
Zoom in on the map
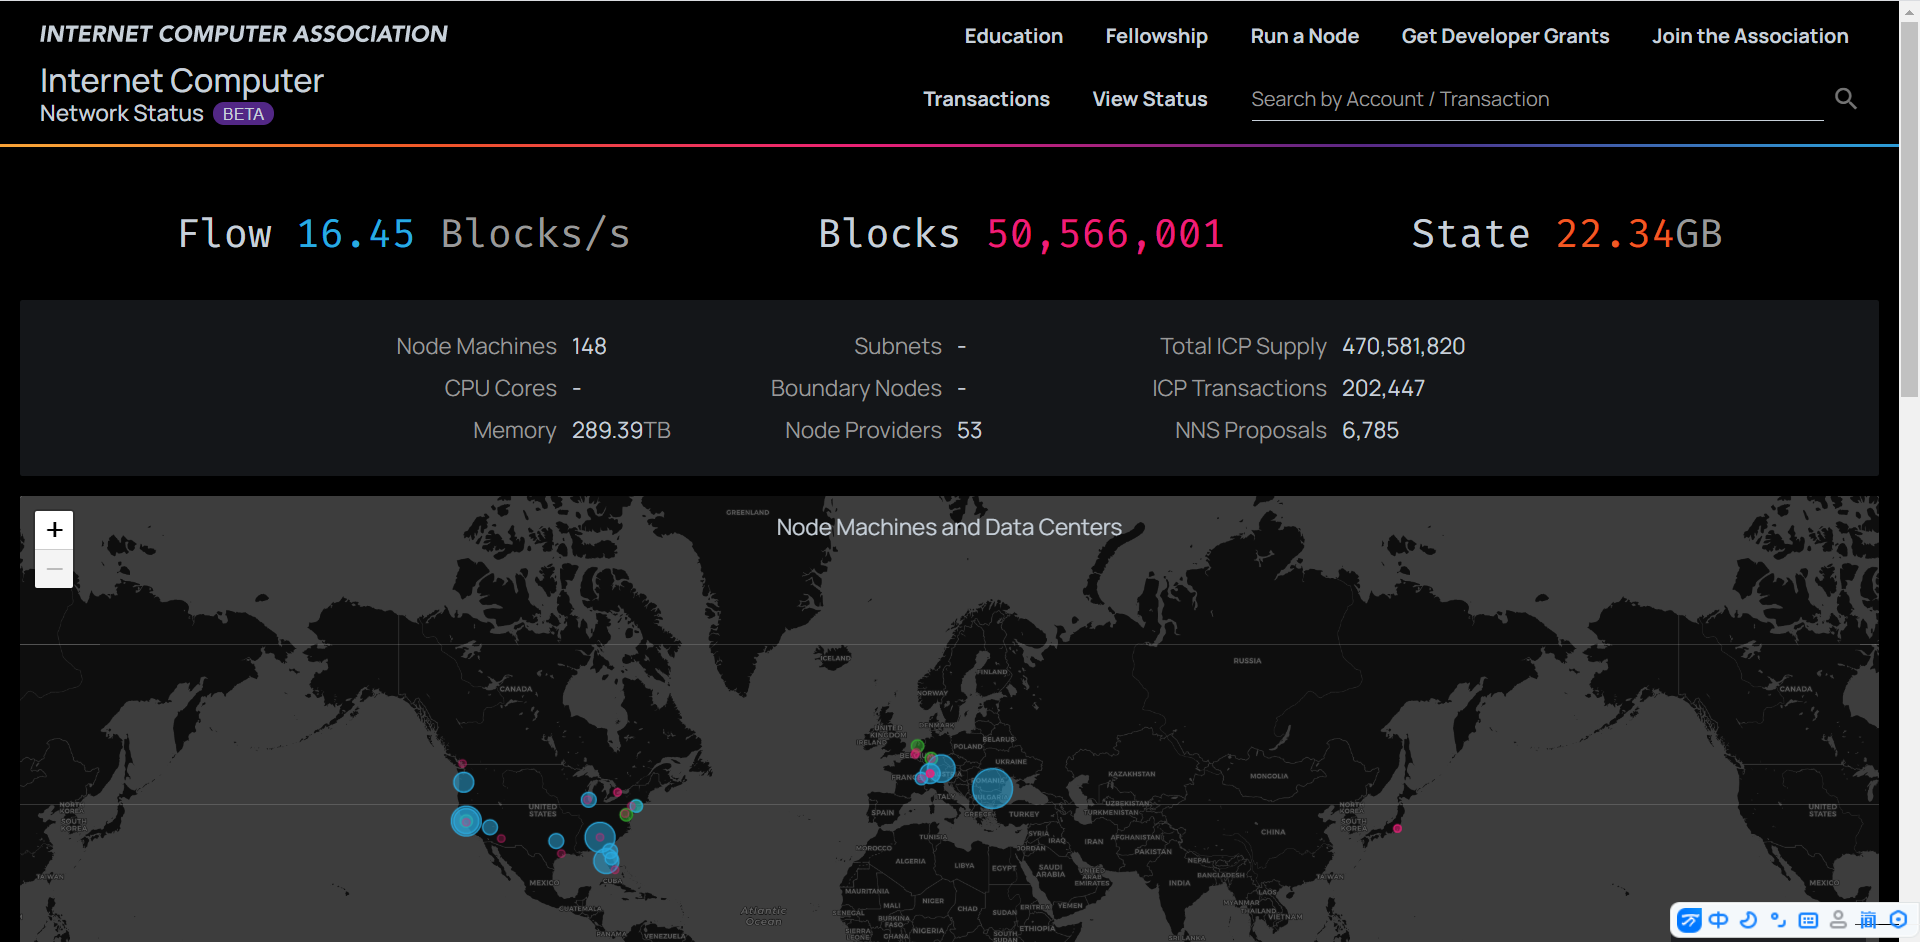pyautogui.click(x=54, y=530)
